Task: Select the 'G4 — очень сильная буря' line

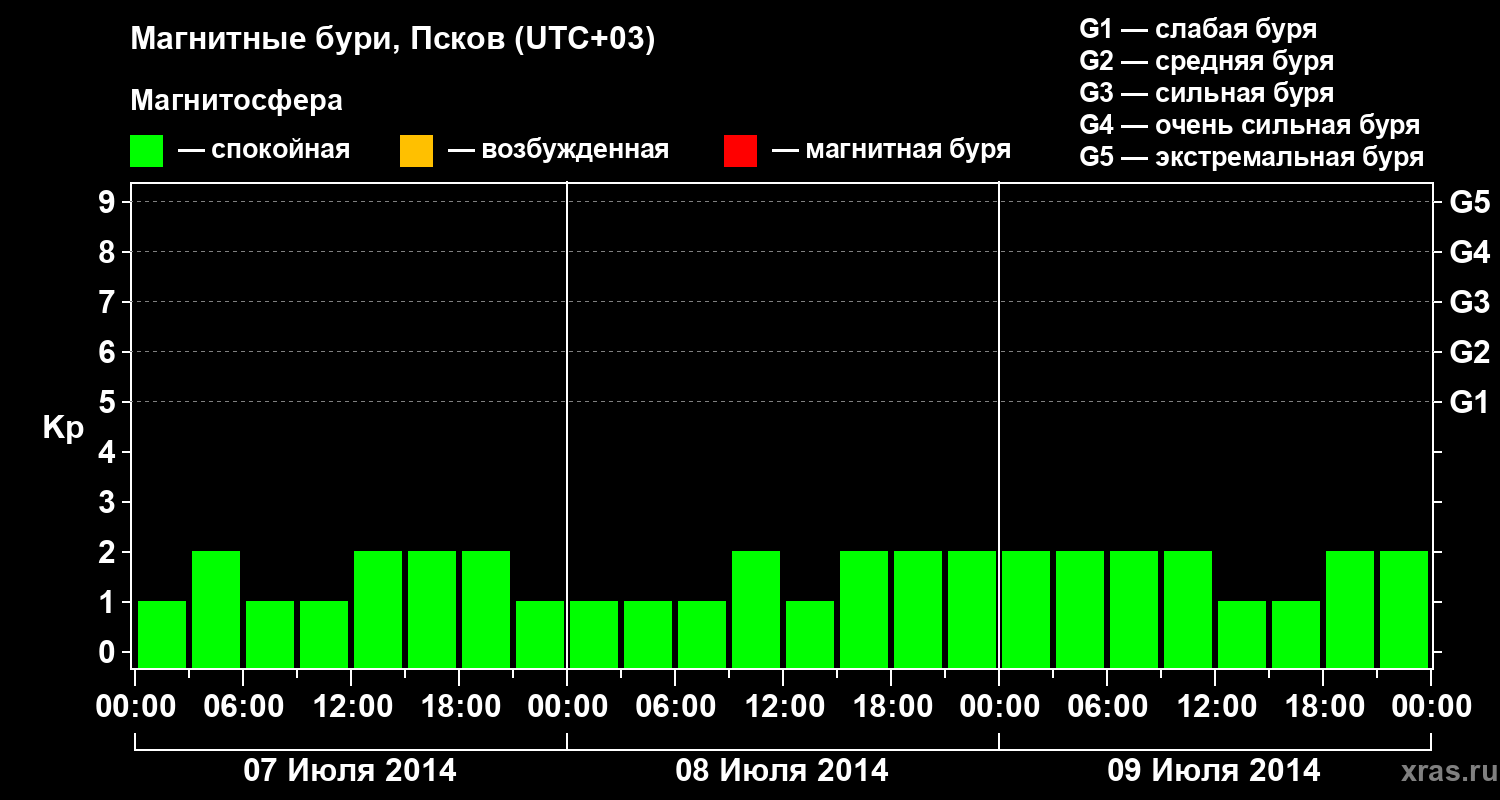Action: [1250, 125]
